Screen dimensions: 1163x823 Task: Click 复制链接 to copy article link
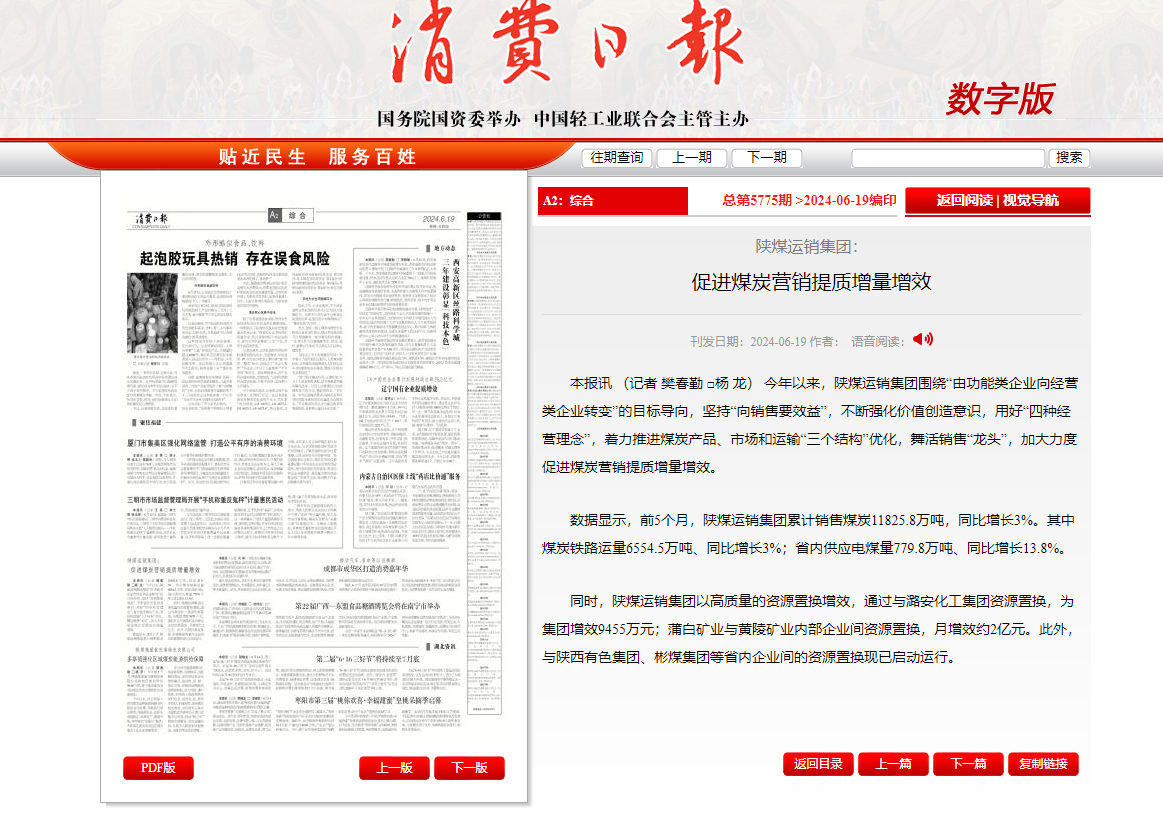[1043, 764]
